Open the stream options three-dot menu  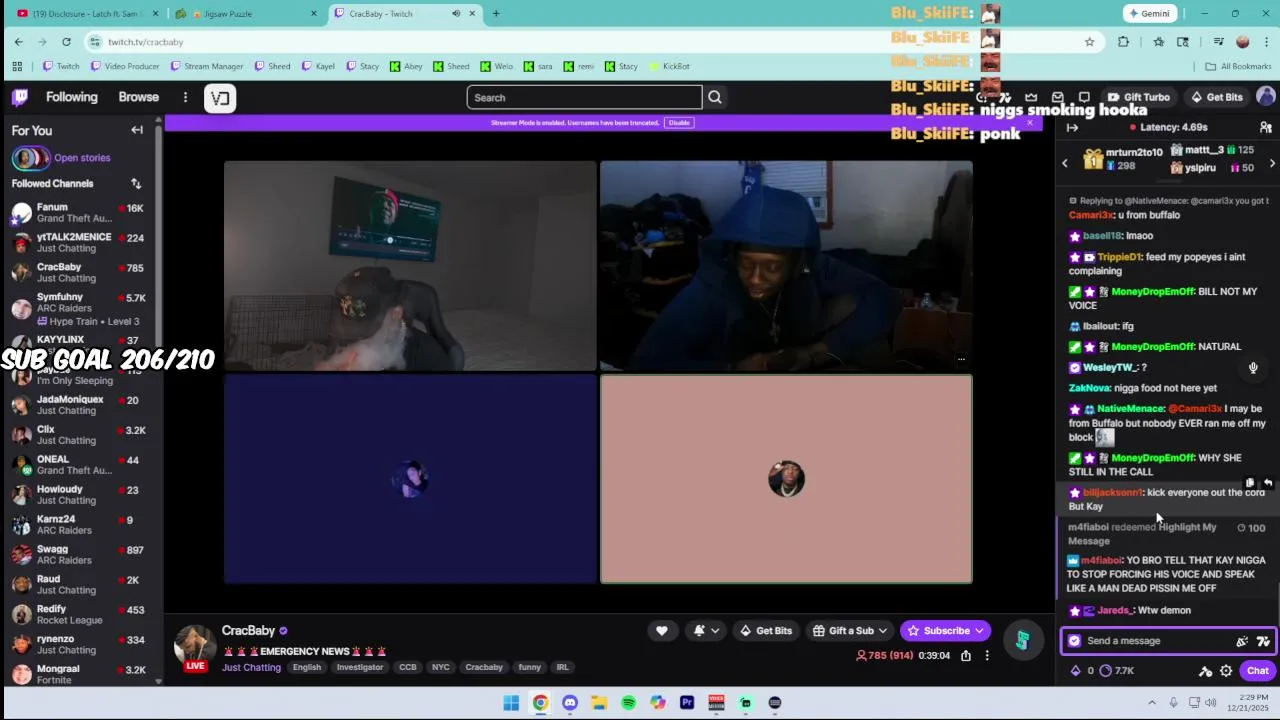click(x=987, y=656)
